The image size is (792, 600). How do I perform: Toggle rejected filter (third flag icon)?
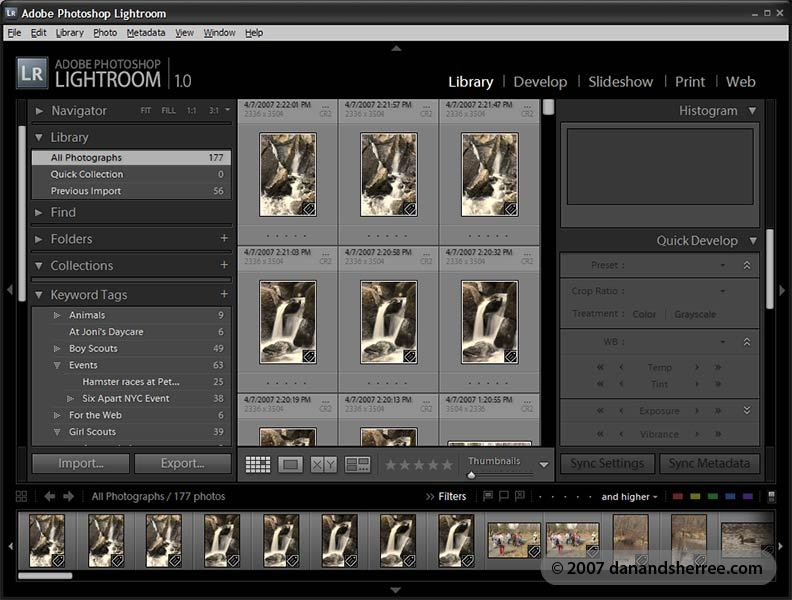520,496
